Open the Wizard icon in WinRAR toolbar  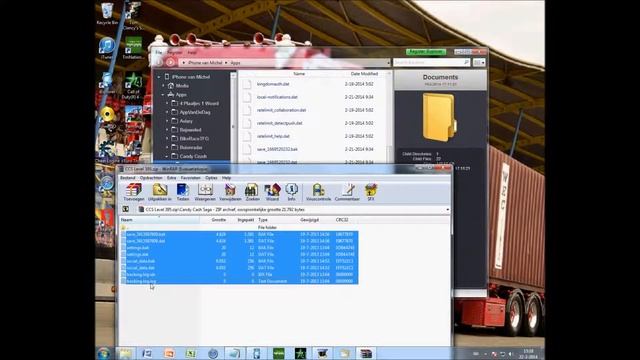click(272, 192)
